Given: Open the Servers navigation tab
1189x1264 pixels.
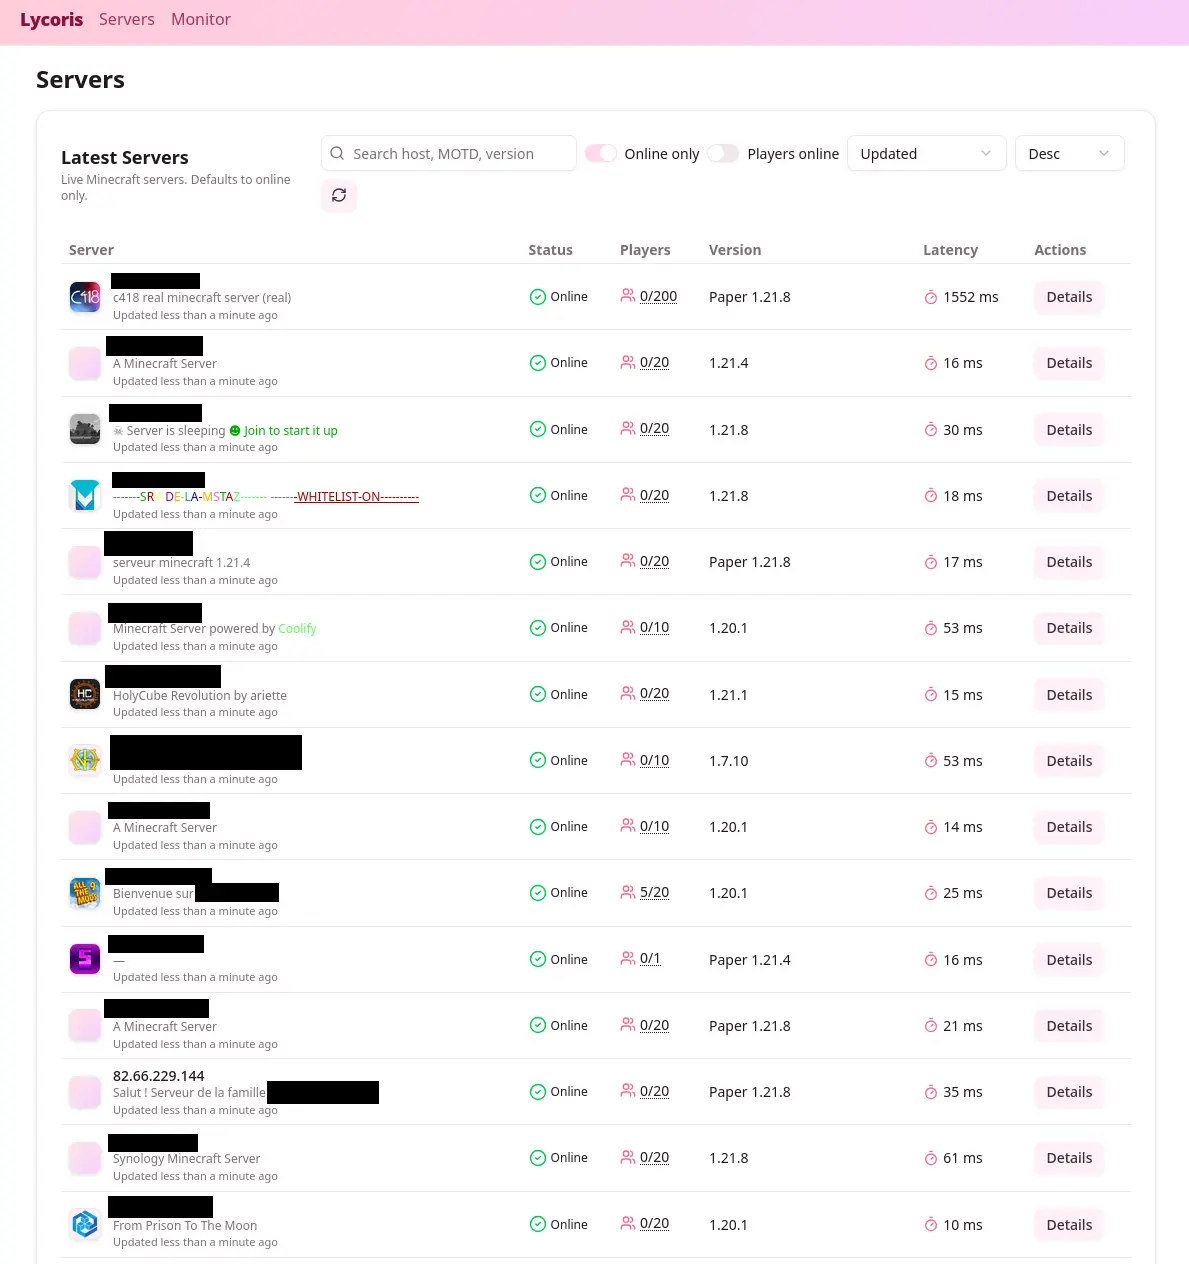Looking at the screenshot, I should (x=127, y=20).
